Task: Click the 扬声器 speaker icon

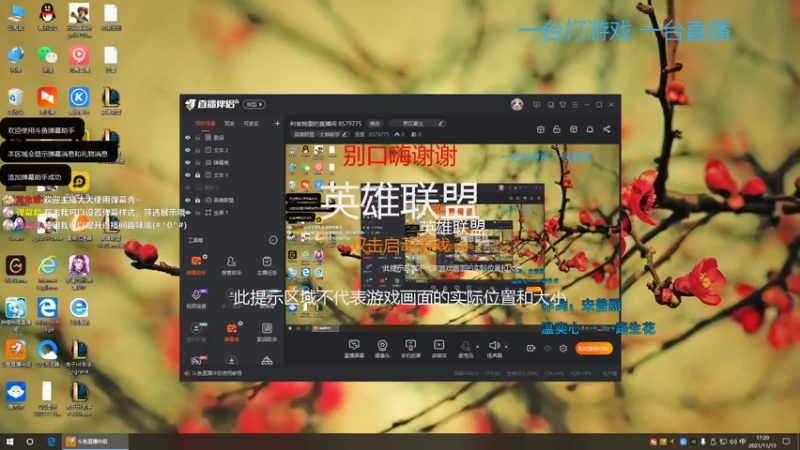Action: coord(493,347)
